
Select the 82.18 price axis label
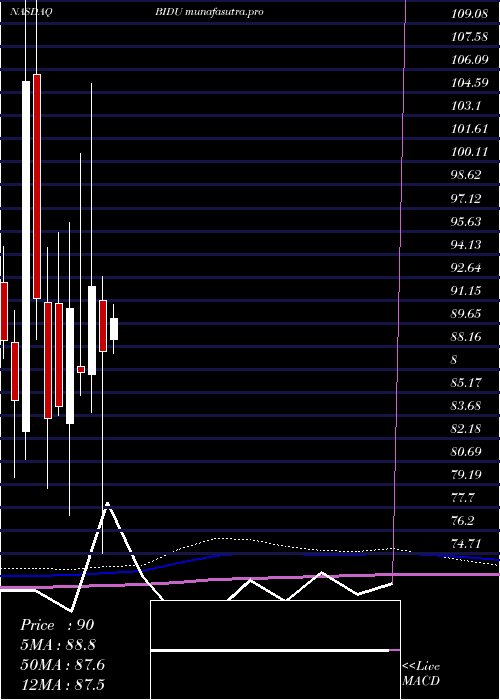[467, 429]
